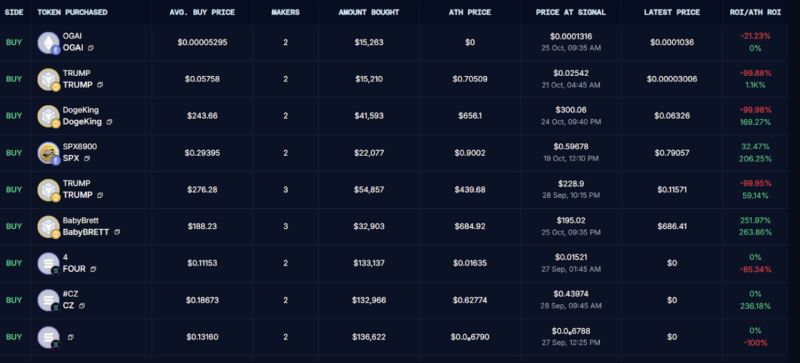800x363 pixels.
Task: Copy the FOUR token address
Action: click(x=93, y=269)
